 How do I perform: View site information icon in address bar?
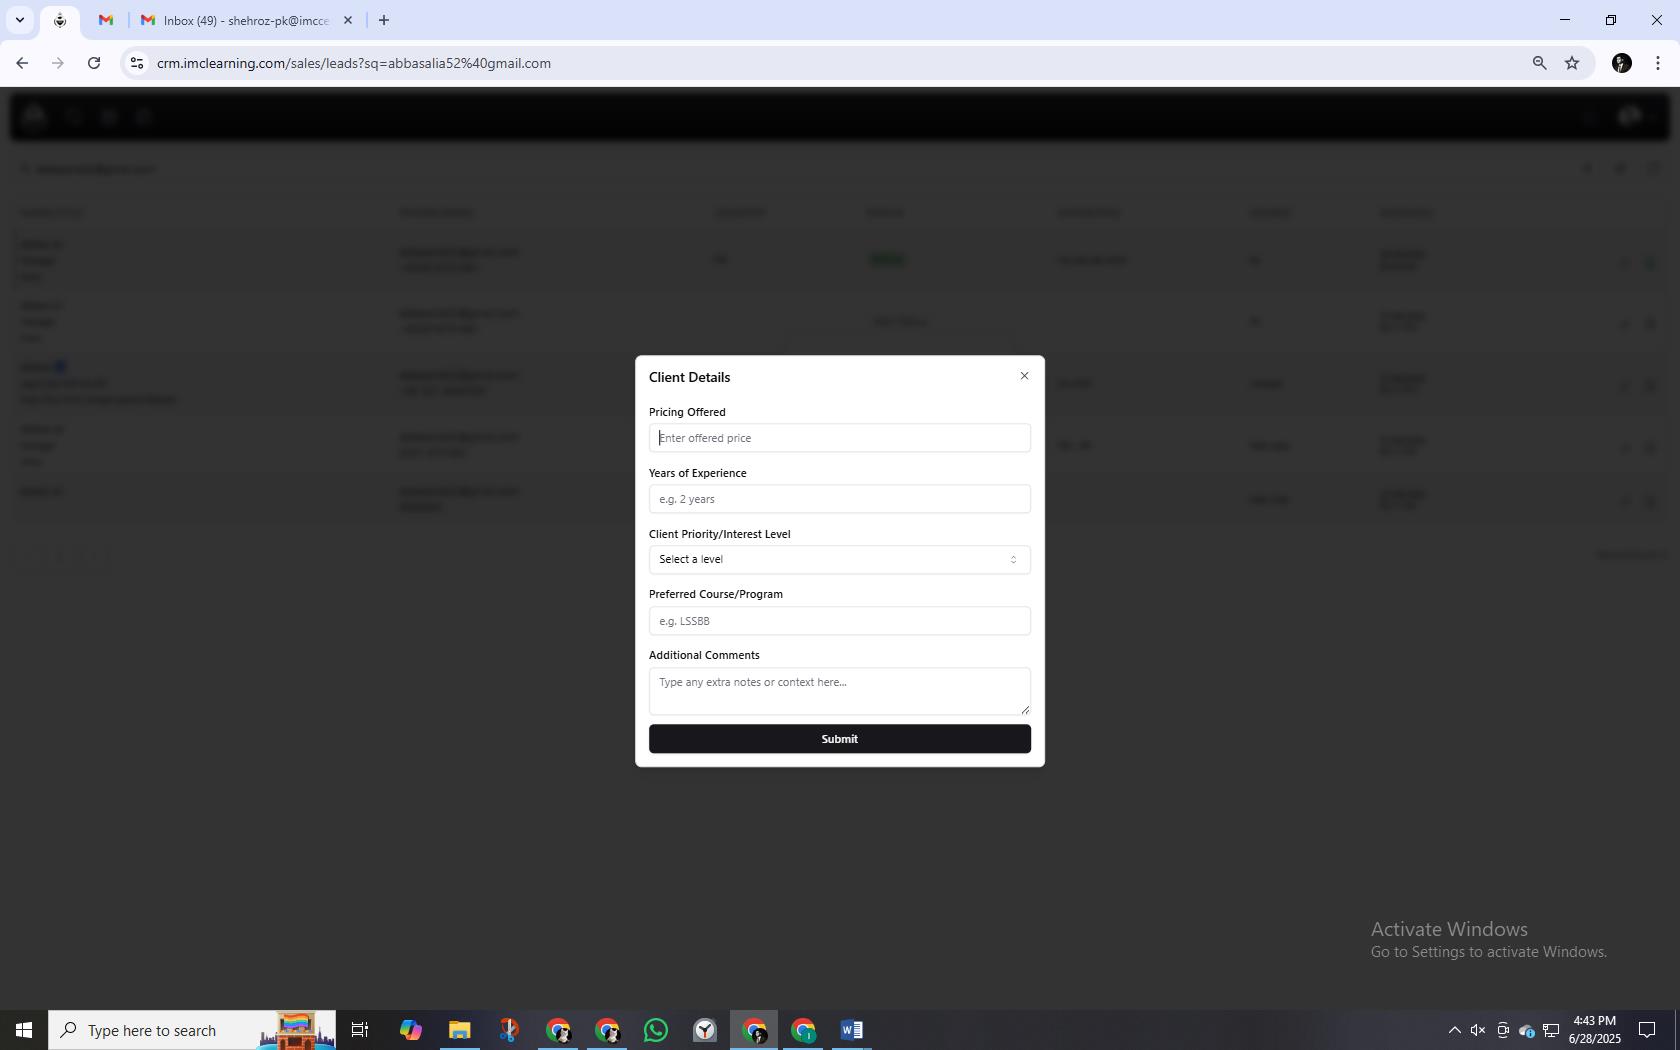[137, 63]
